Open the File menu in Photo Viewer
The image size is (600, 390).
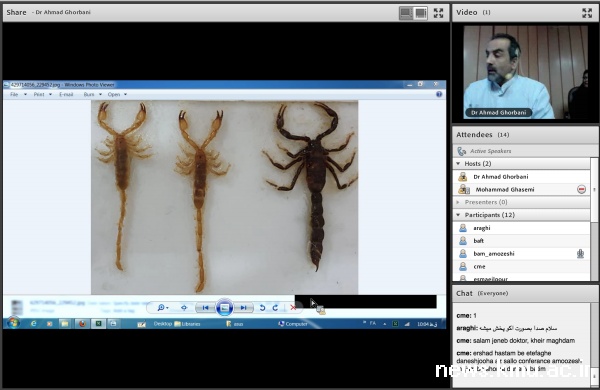pos(14,95)
